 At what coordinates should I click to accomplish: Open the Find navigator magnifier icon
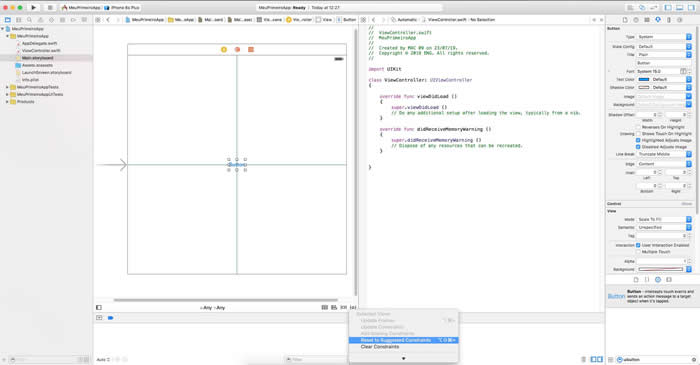29,20
